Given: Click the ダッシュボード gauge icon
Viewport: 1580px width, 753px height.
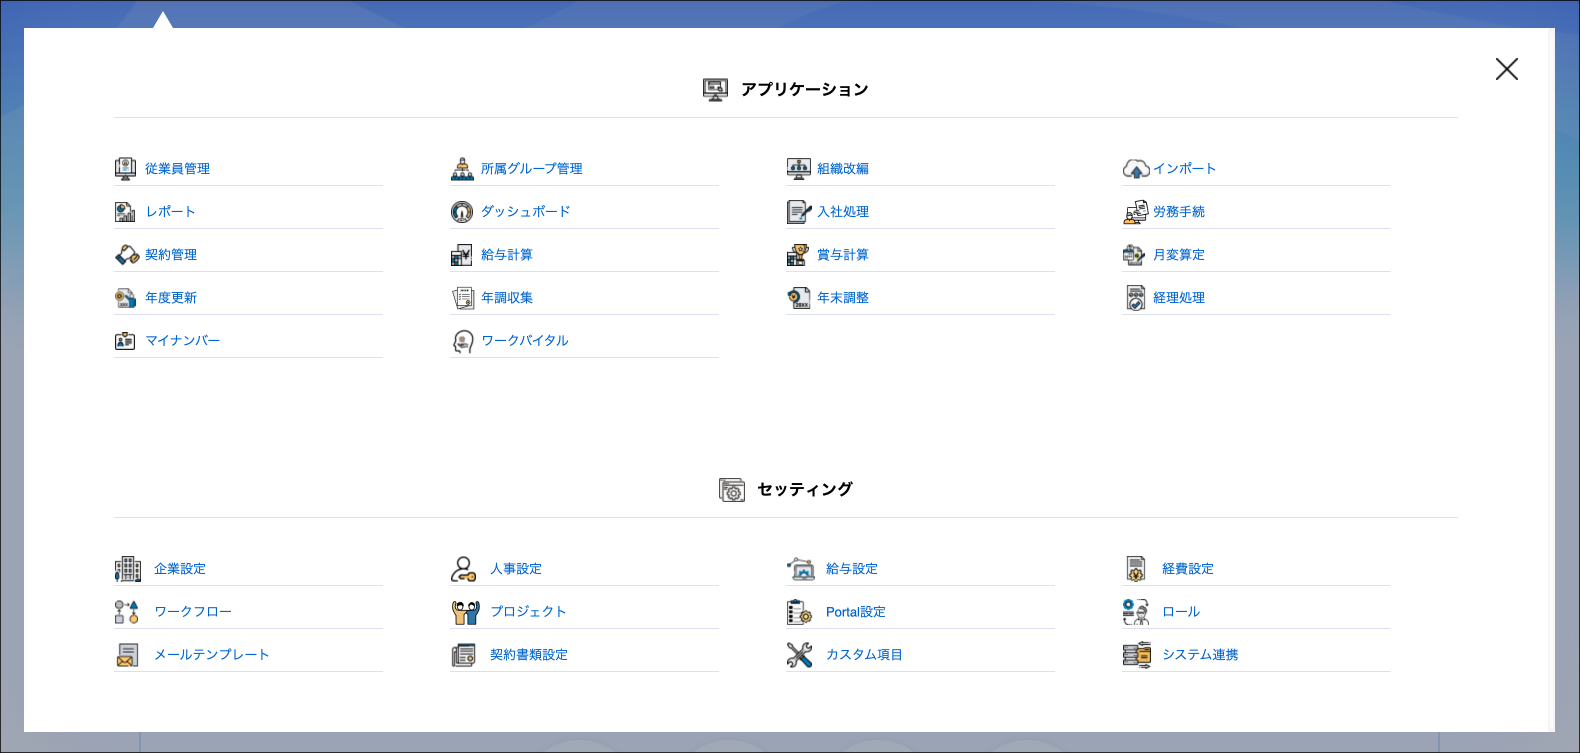Looking at the screenshot, I should (x=462, y=212).
